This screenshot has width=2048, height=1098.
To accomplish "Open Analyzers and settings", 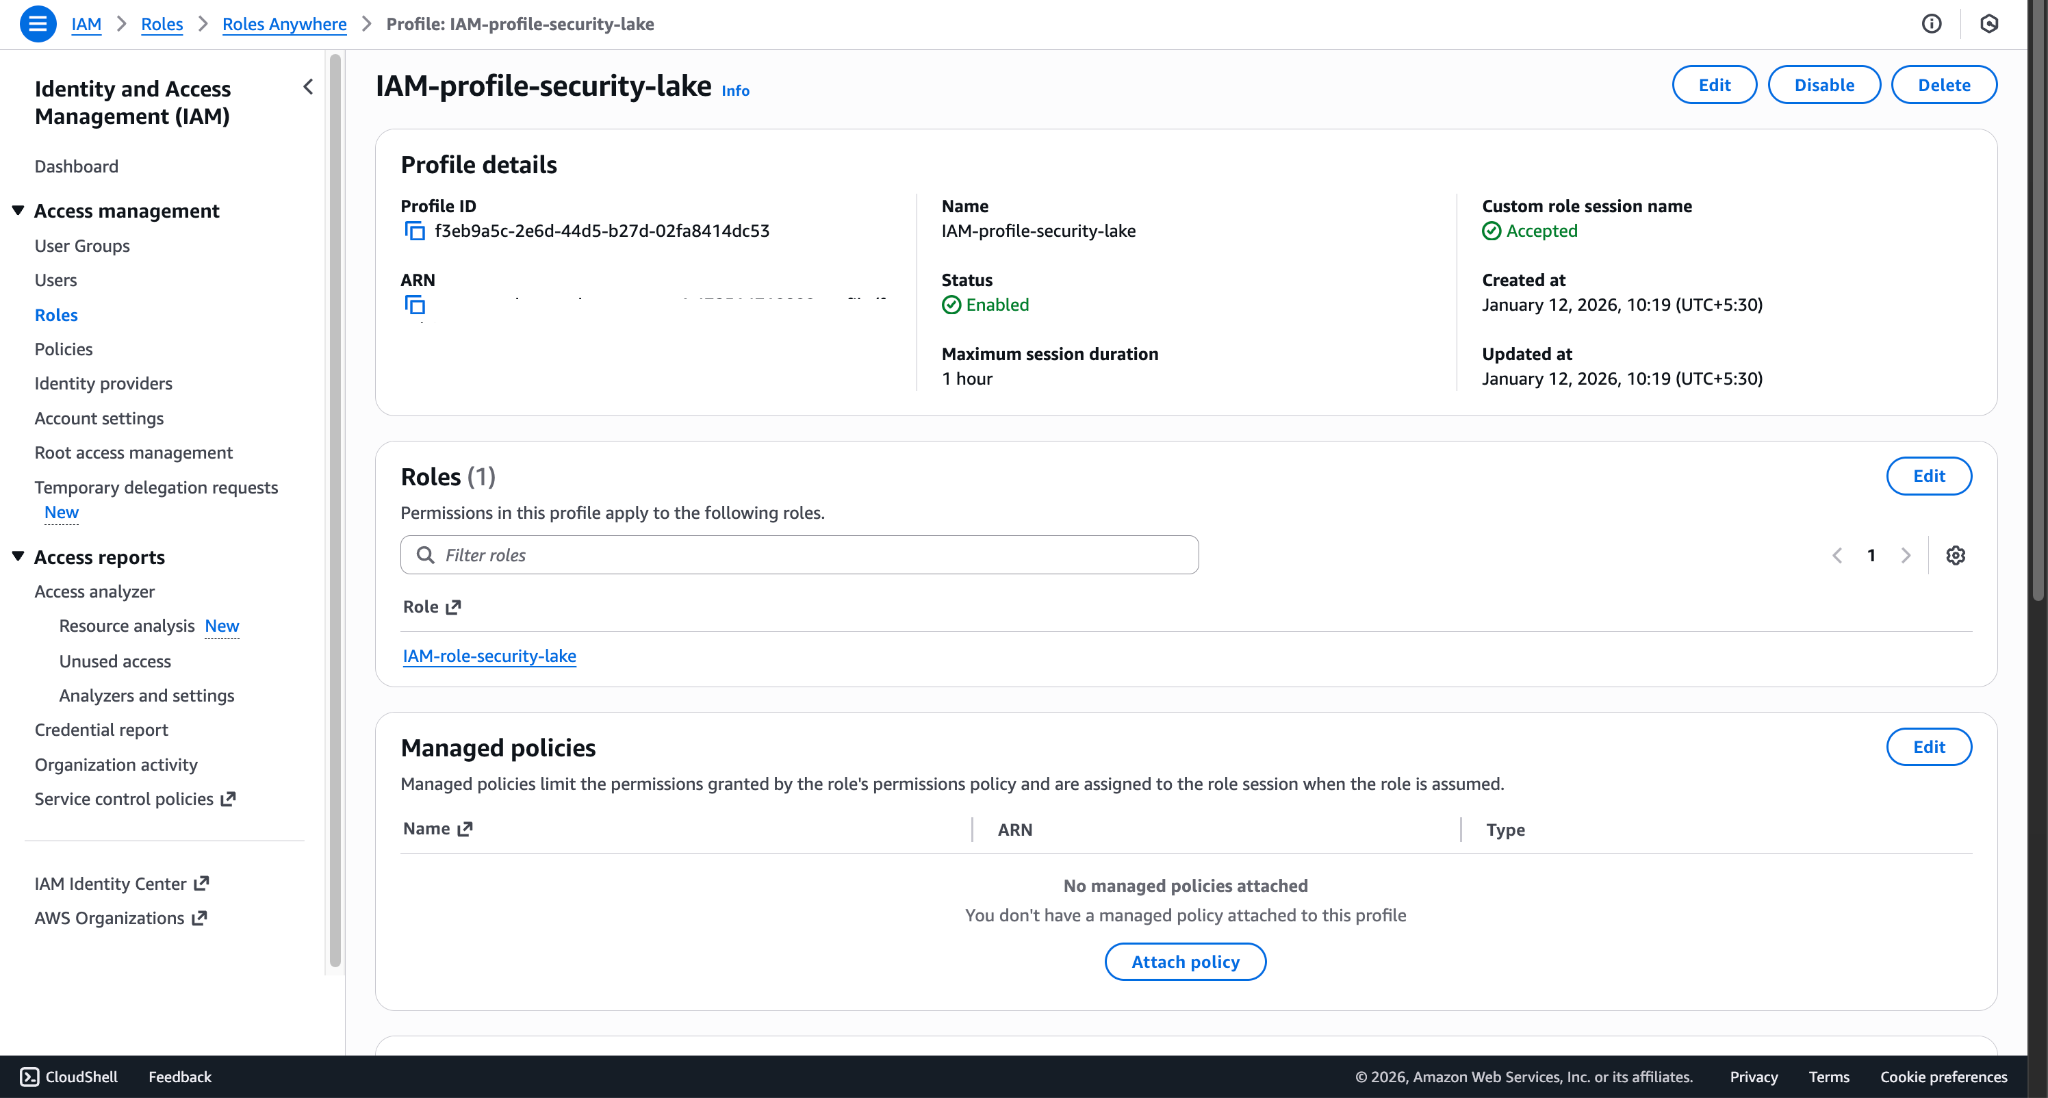I will 147,695.
